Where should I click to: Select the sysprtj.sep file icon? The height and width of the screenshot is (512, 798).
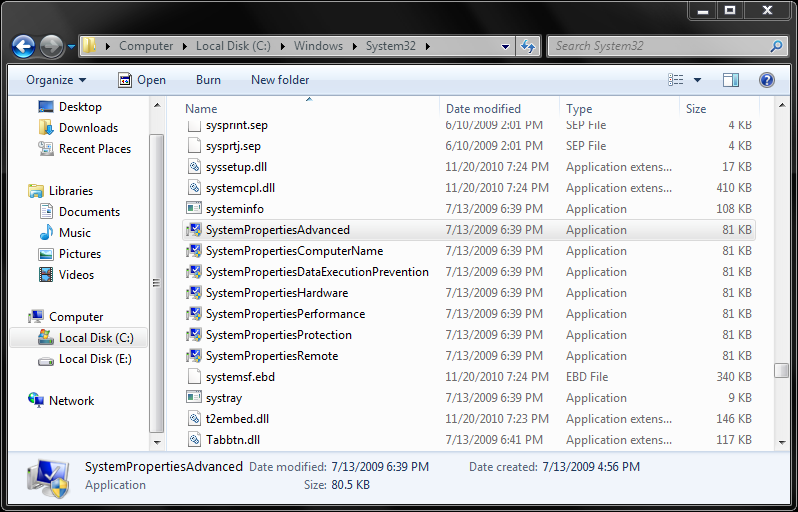(x=194, y=146)
